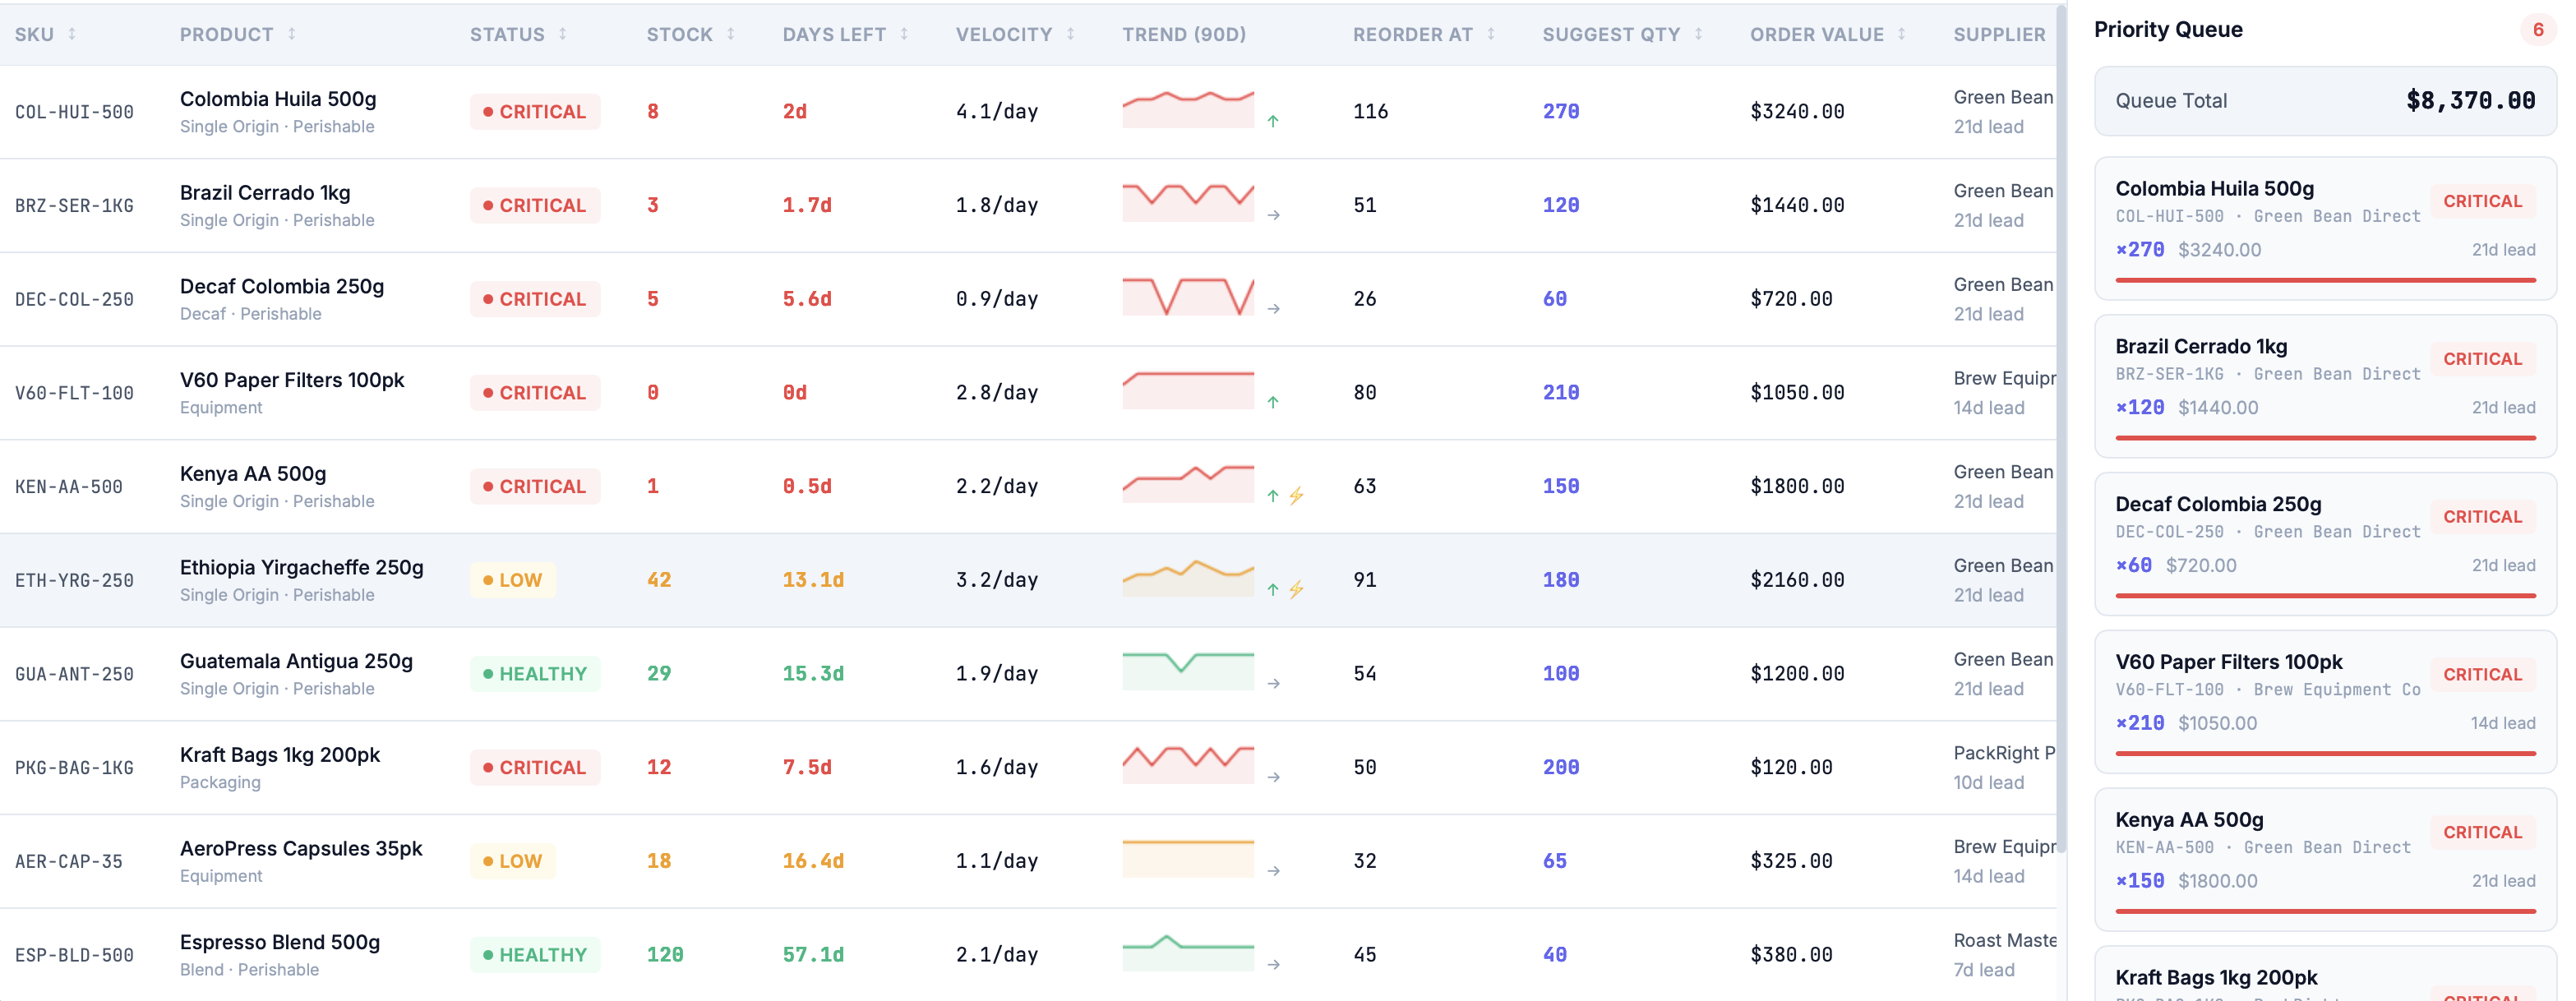Click lightning icon in Ethiopia Yirgacheffe row
The width and height of the screenshot is (2576, 1001).
click(x=1296, y=590)
